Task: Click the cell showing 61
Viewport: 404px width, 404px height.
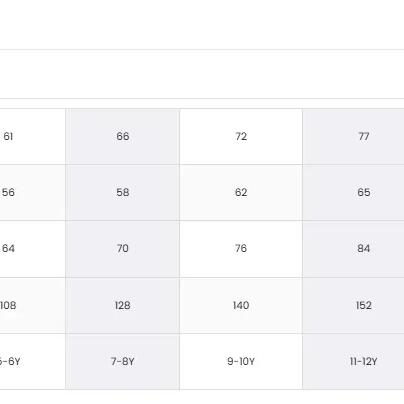Action: tap(32, 136)
